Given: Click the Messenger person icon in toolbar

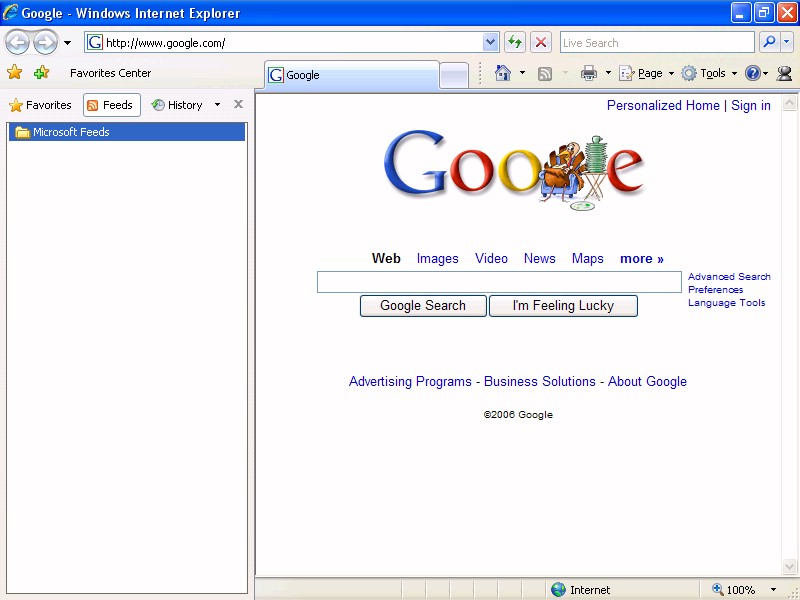Looking at the screenshot, I should click(x=784, y=73).
